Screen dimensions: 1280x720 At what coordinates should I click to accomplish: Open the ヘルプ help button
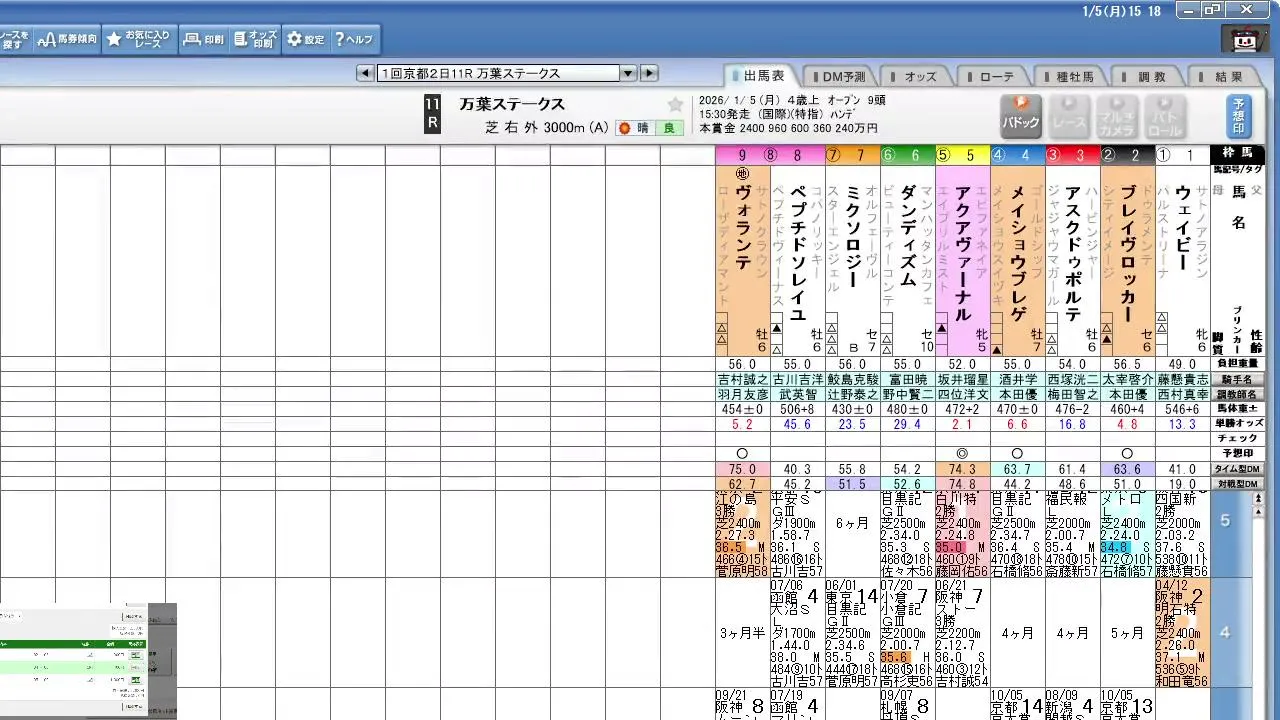tap(353, 39)
